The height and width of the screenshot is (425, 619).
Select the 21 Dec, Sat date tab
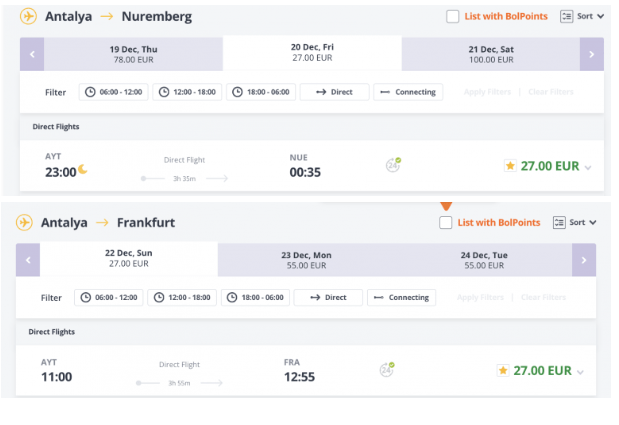pyautogui.click(x=491, y=54)
